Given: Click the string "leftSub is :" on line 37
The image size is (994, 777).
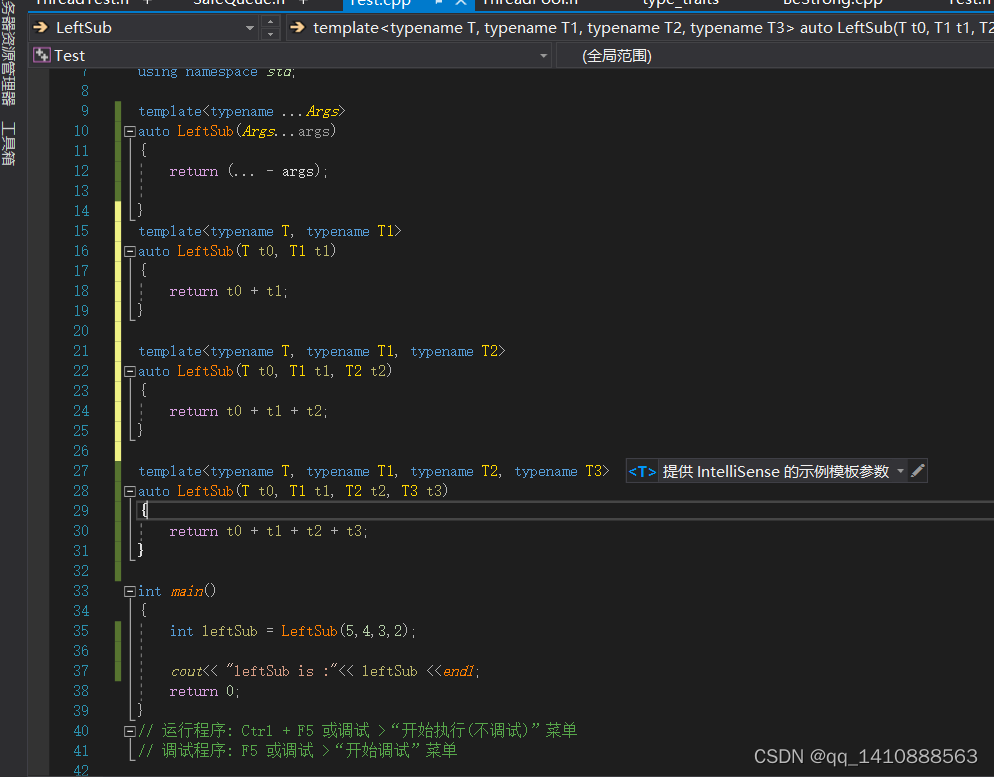Looking at the screenshot, I should 282,671.
